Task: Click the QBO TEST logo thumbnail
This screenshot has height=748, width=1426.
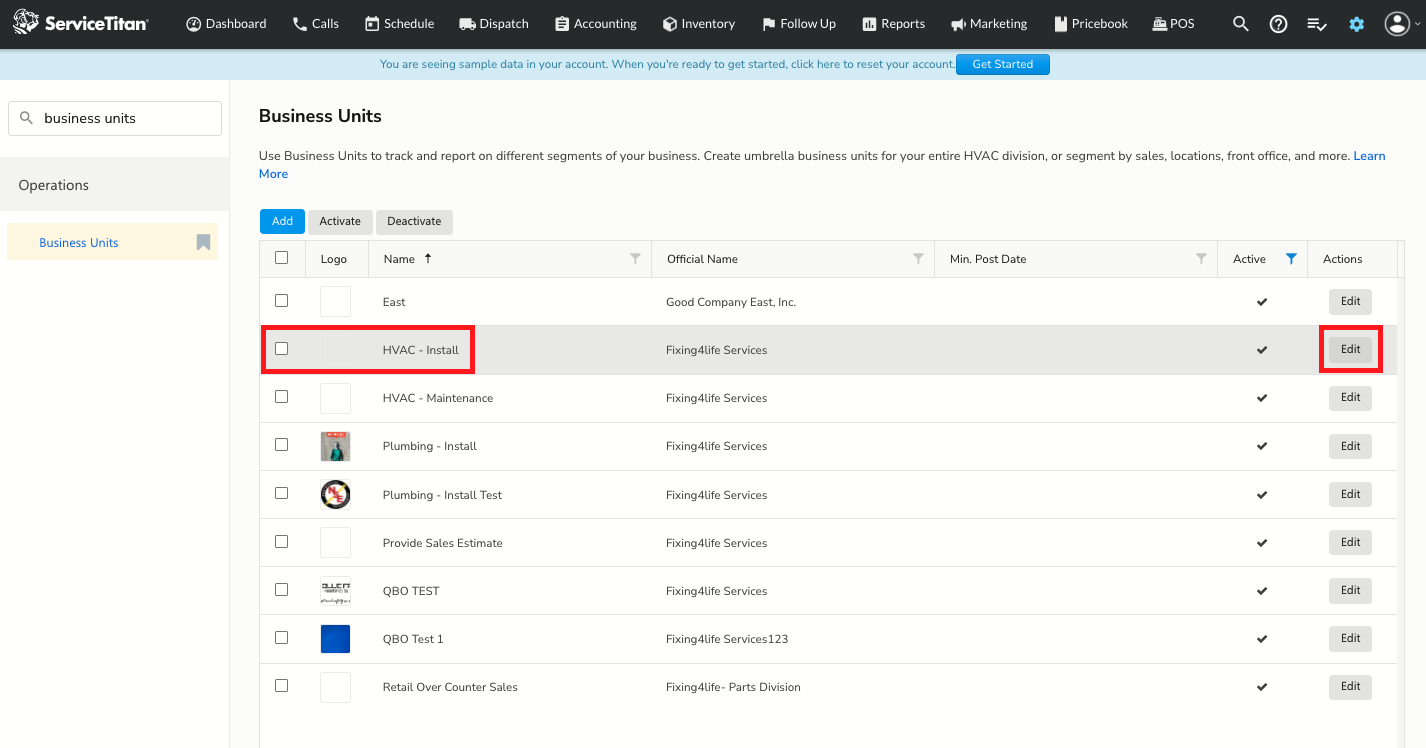Action: [335, 590]
